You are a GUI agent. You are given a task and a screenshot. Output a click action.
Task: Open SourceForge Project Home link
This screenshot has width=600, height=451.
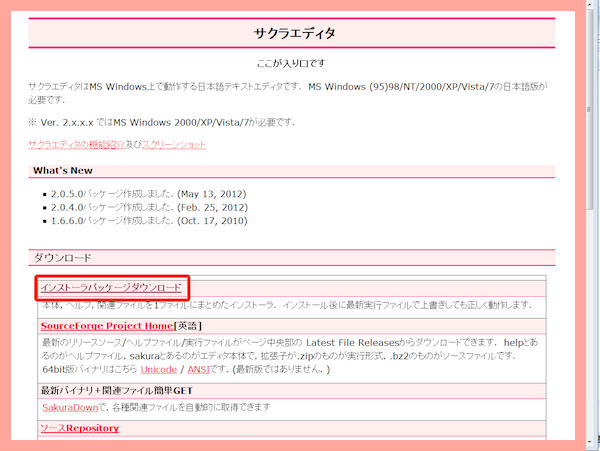point(107,326)
